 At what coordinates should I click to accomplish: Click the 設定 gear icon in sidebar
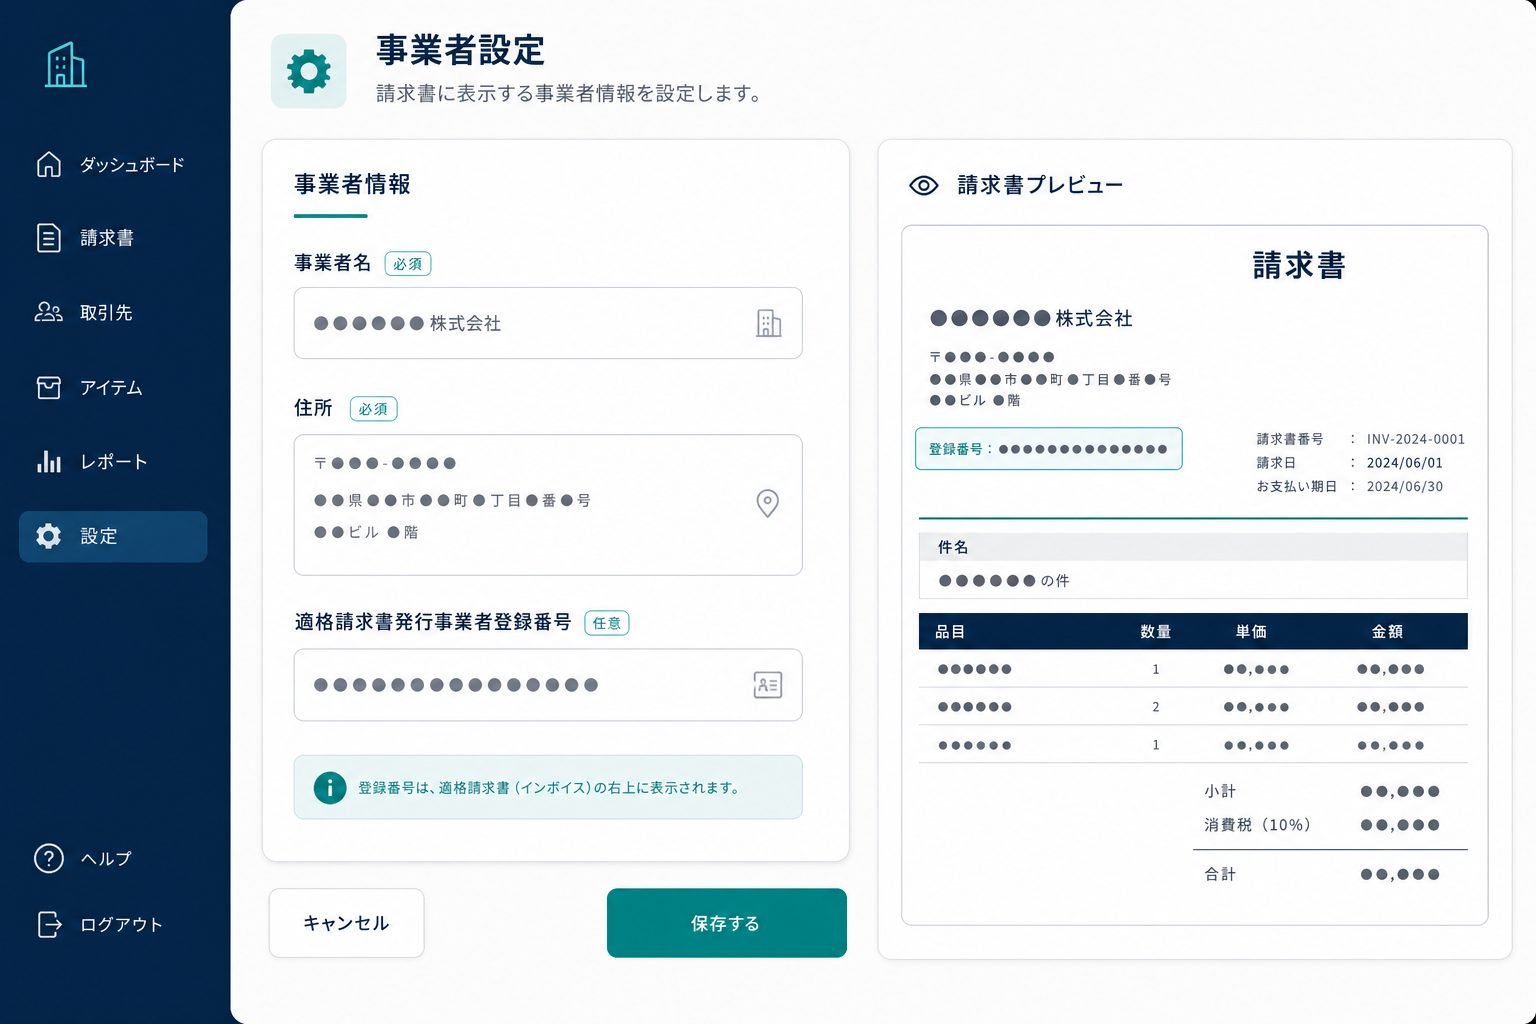[48, 536]
